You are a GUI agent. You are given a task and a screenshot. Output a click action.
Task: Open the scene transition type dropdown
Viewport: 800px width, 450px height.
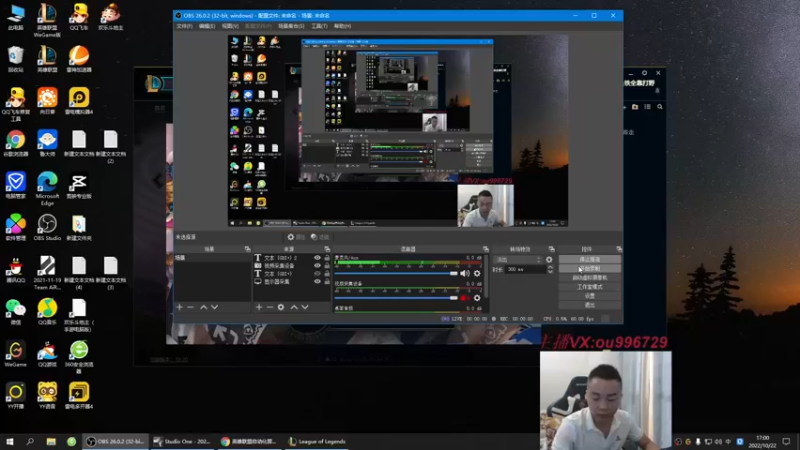point(517,259)
